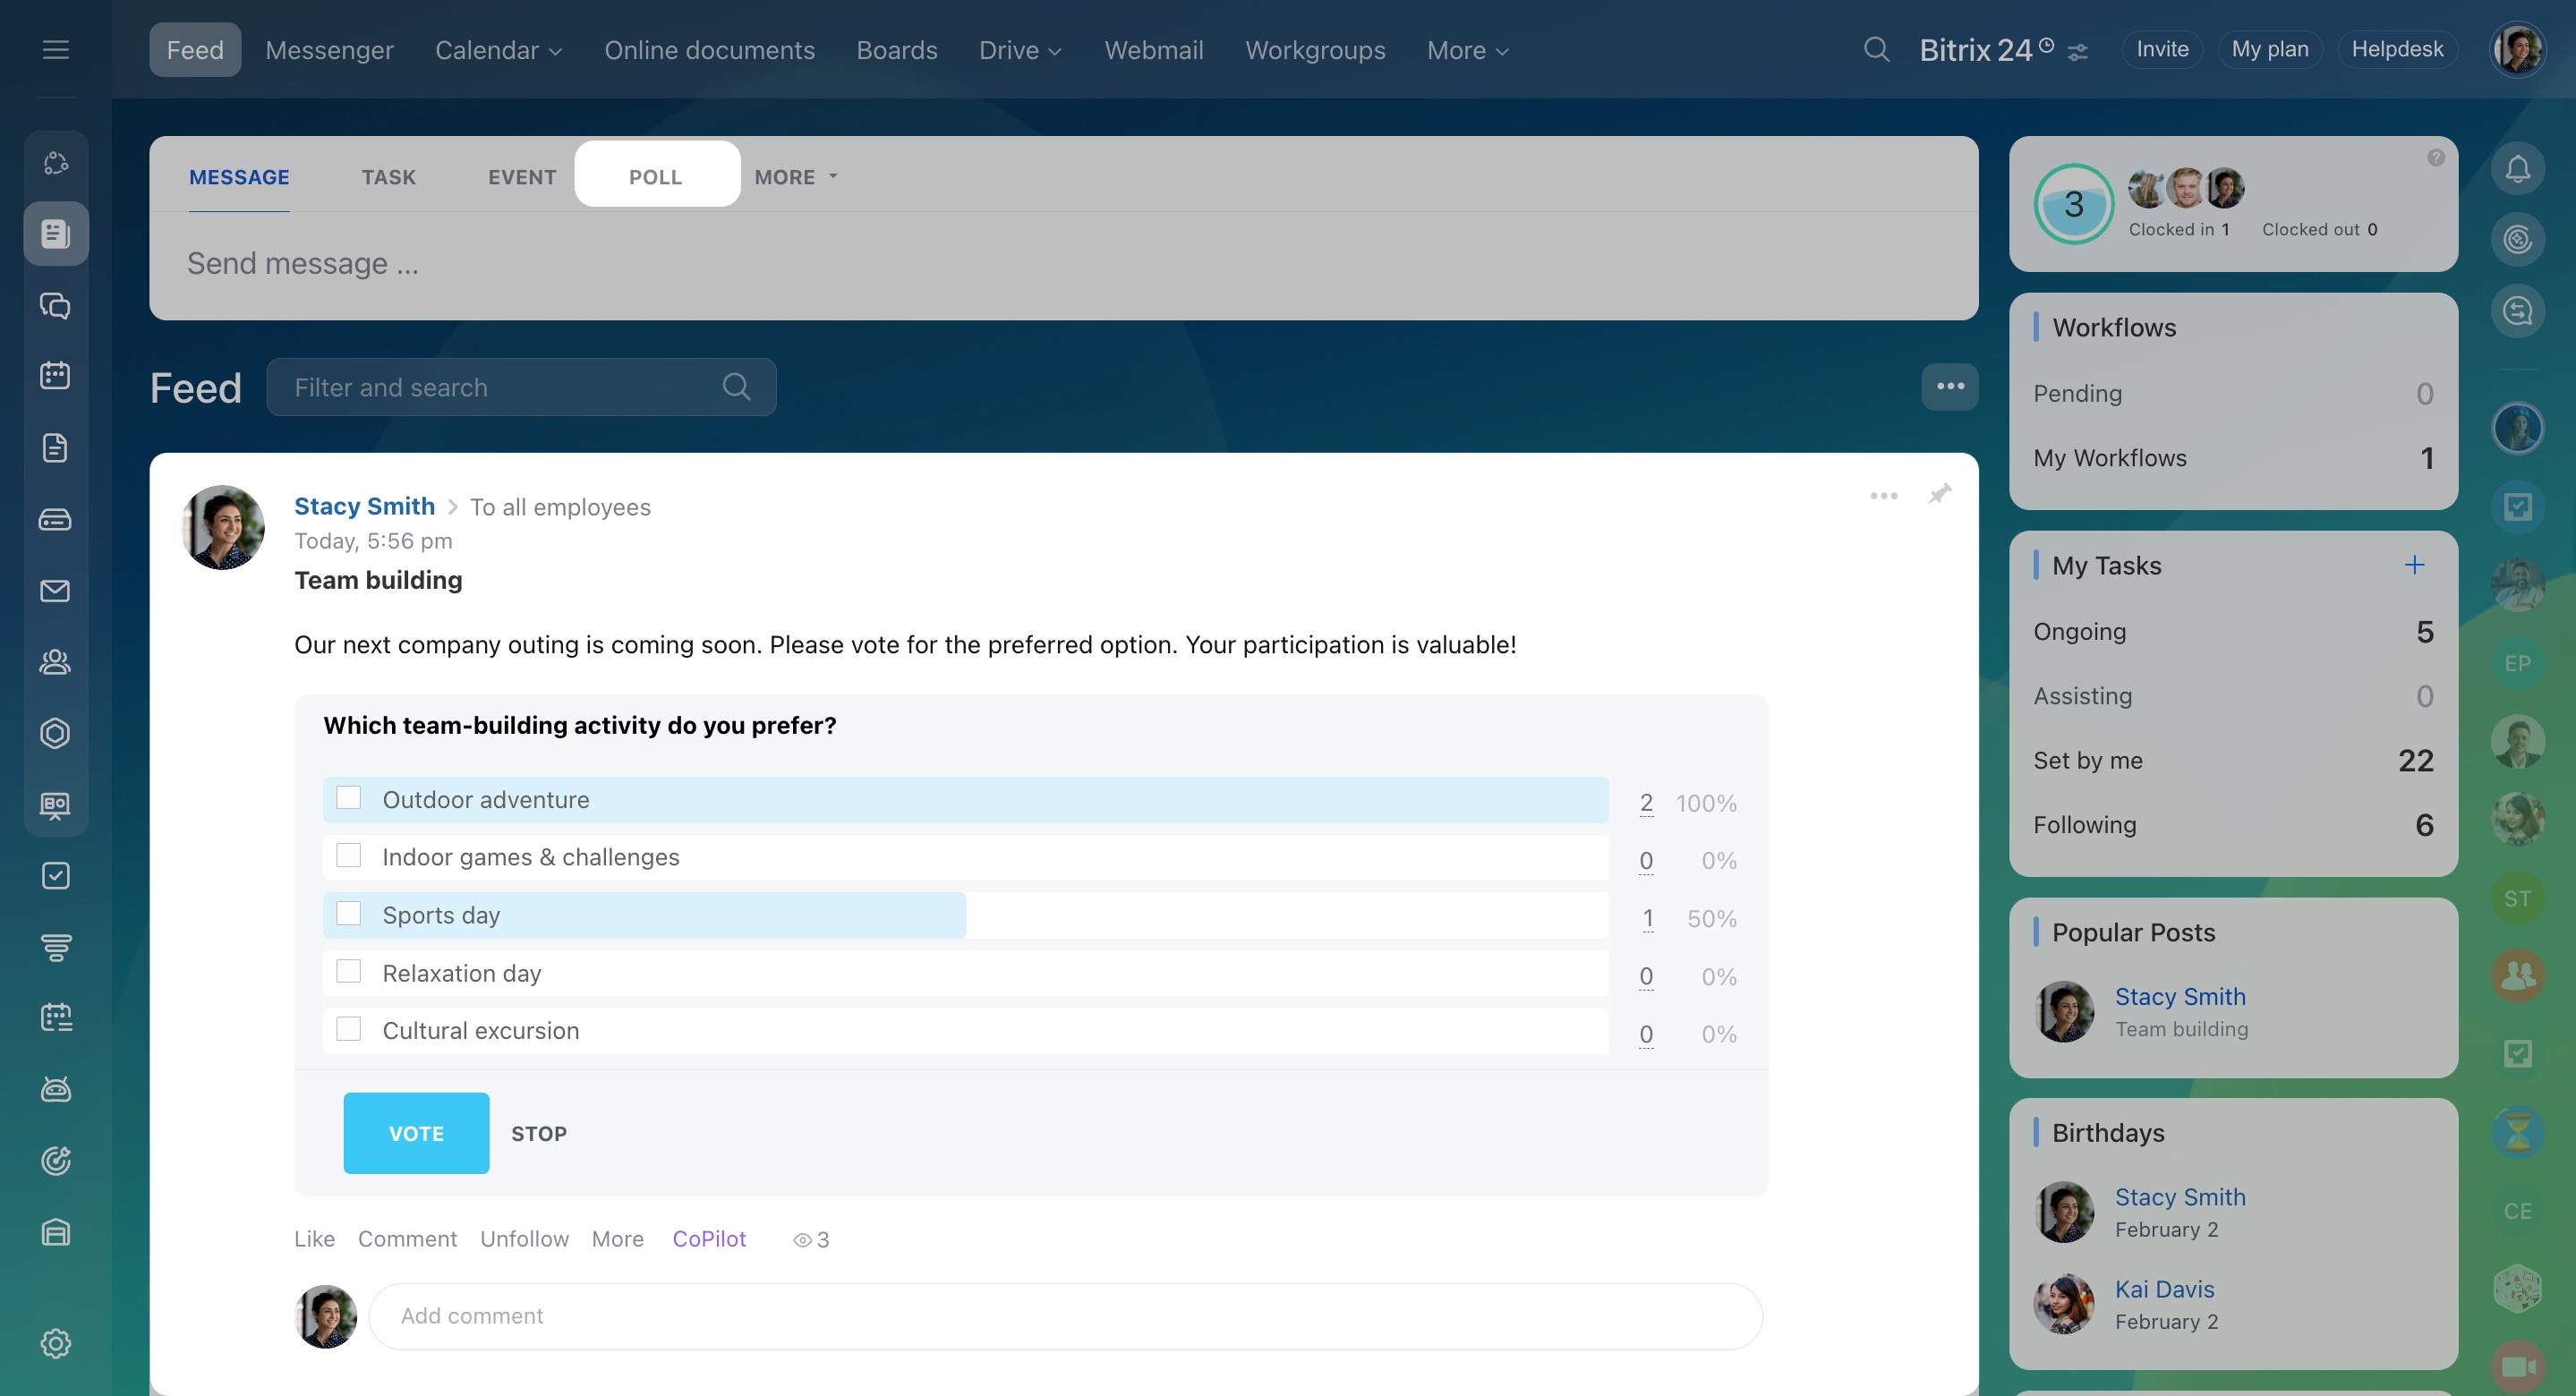The image size is (2576, 1396).
Task: Click the settings gear in left sidebar
Action: [55, 1343]
